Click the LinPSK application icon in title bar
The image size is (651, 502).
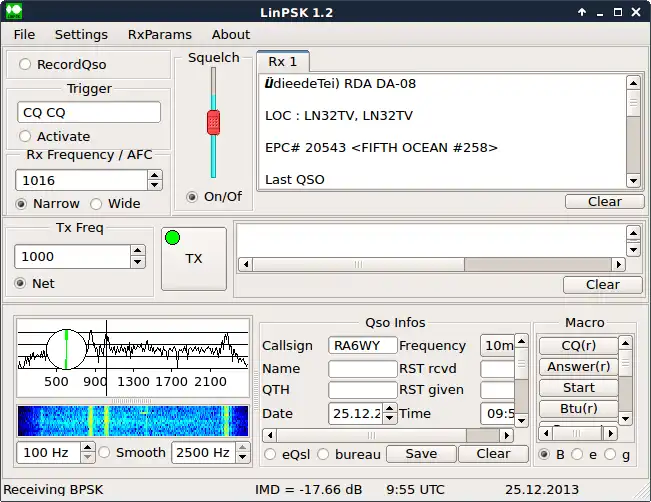point(14,11)
